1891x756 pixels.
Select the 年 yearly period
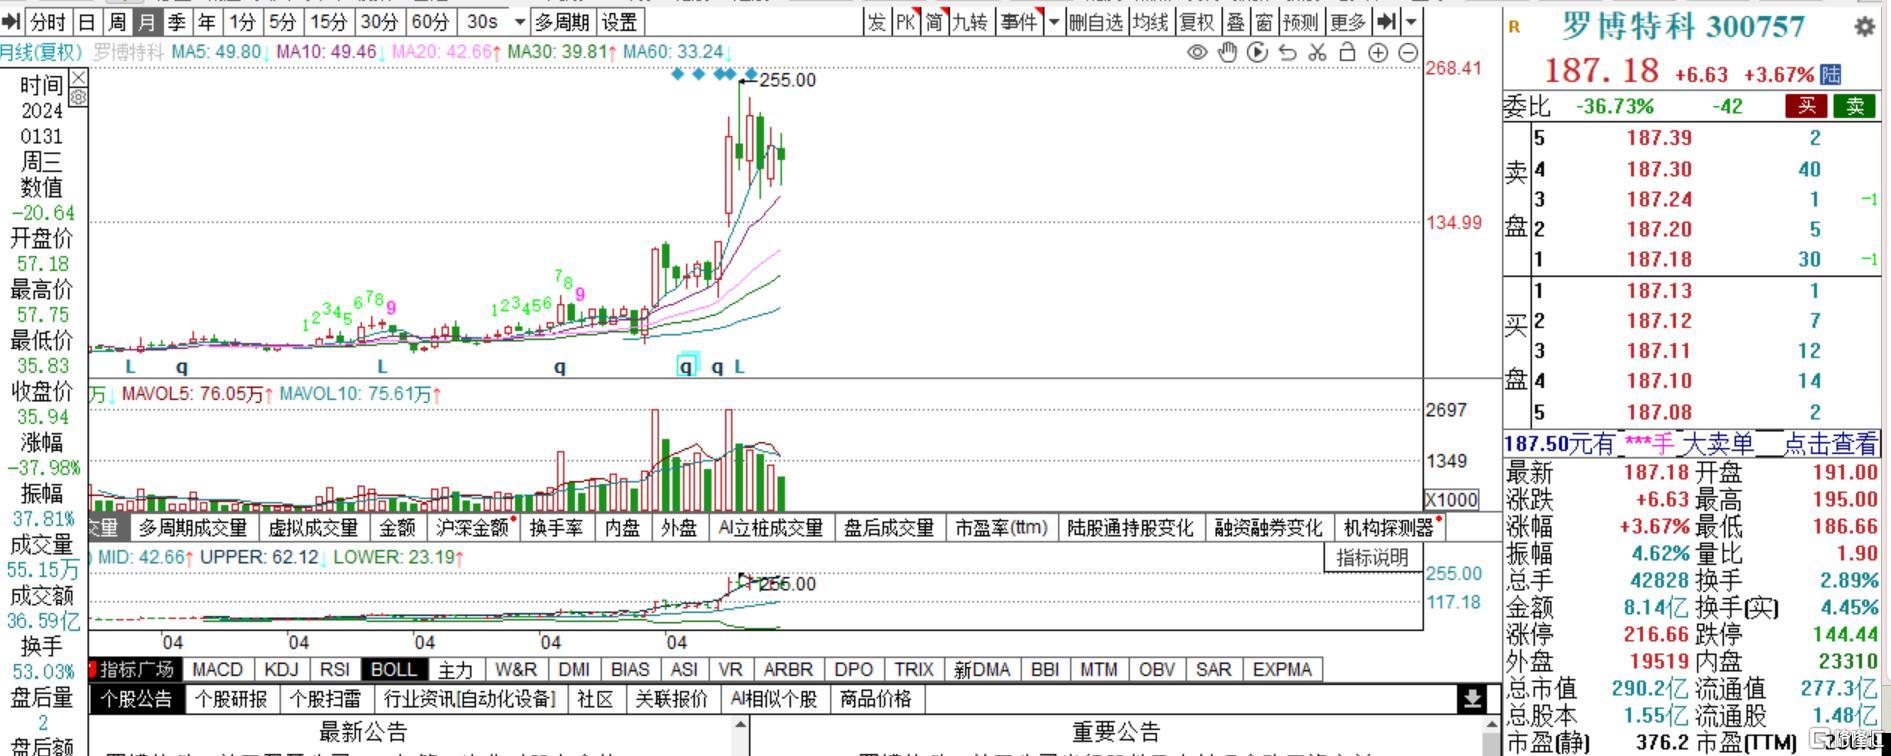(x=207, y=21)
